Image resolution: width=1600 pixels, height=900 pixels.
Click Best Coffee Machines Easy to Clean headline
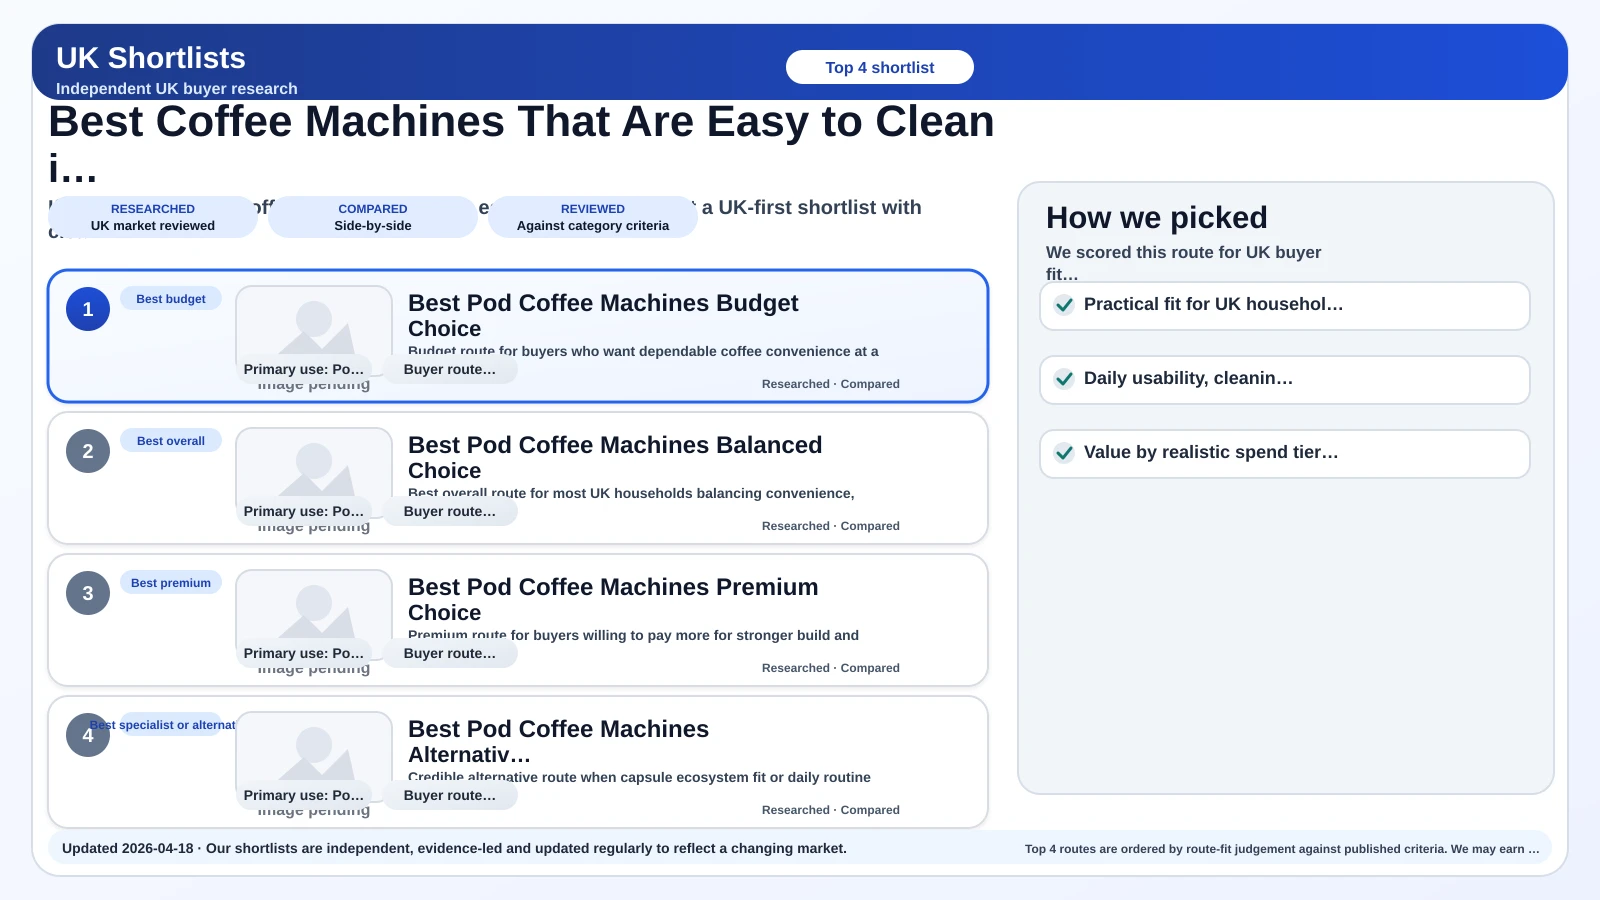point(521,143)
